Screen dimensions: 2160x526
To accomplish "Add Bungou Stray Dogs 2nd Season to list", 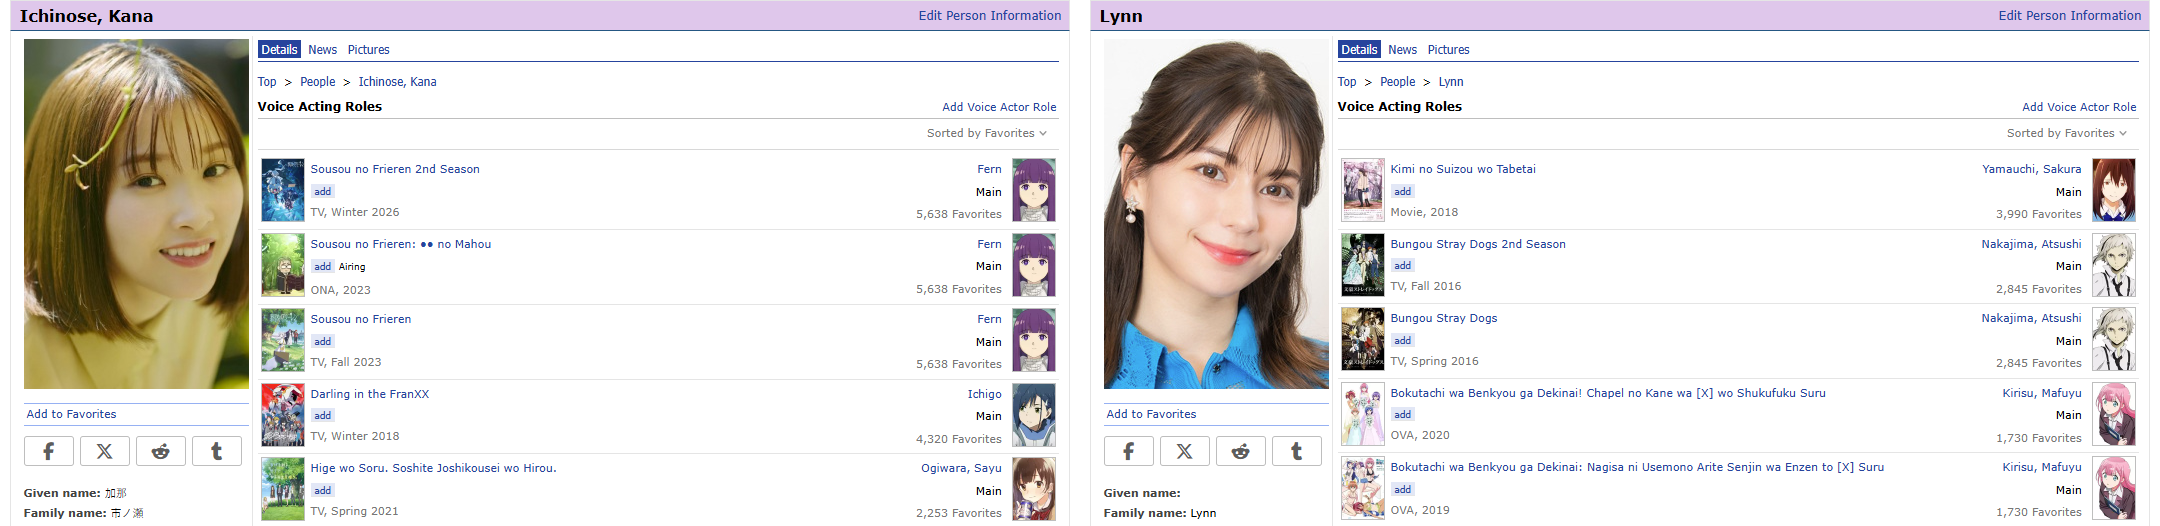I will pyautogui.click(x=1402, y=266).
